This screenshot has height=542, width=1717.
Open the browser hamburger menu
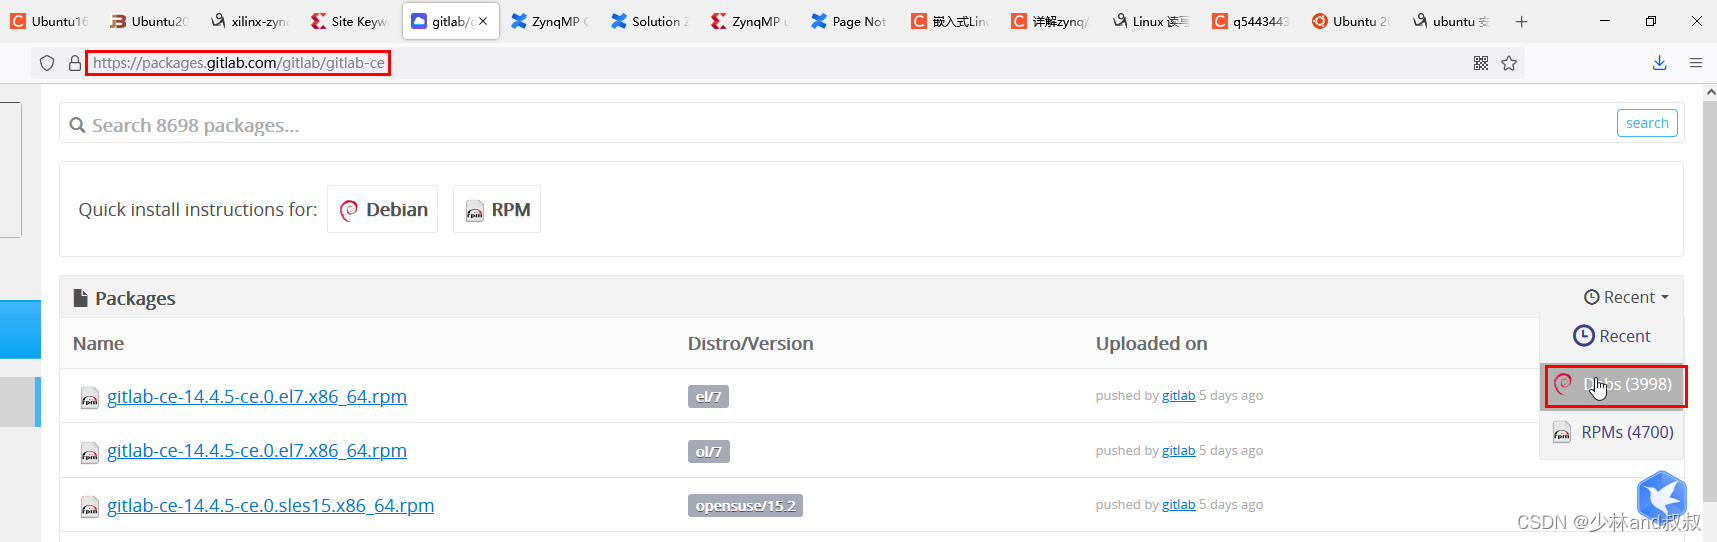(x=1696, y=63)
